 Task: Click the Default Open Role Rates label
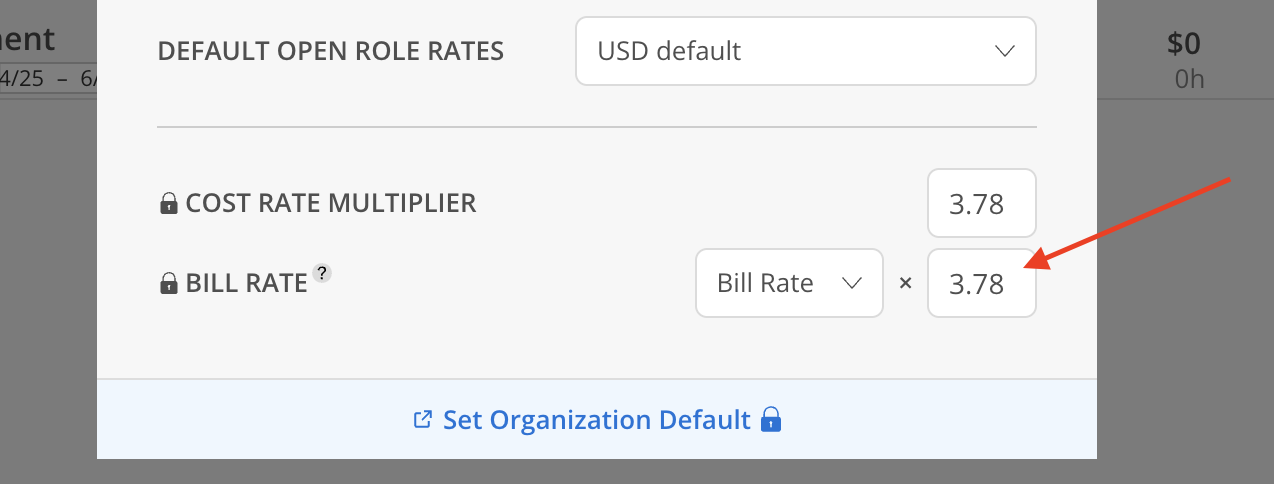(331, 50)
